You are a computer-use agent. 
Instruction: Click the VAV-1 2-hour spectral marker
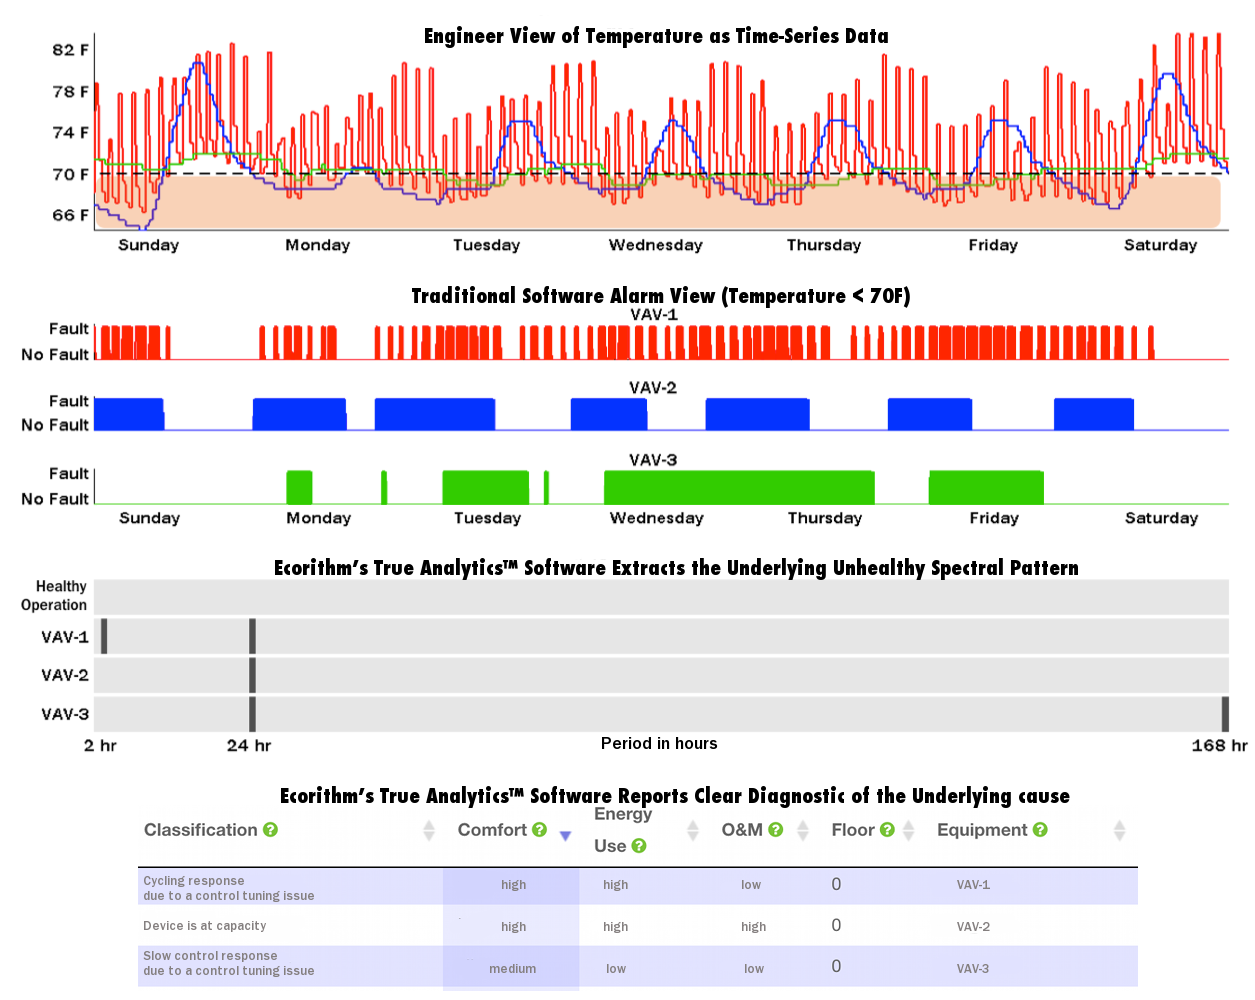click(104, 636)
